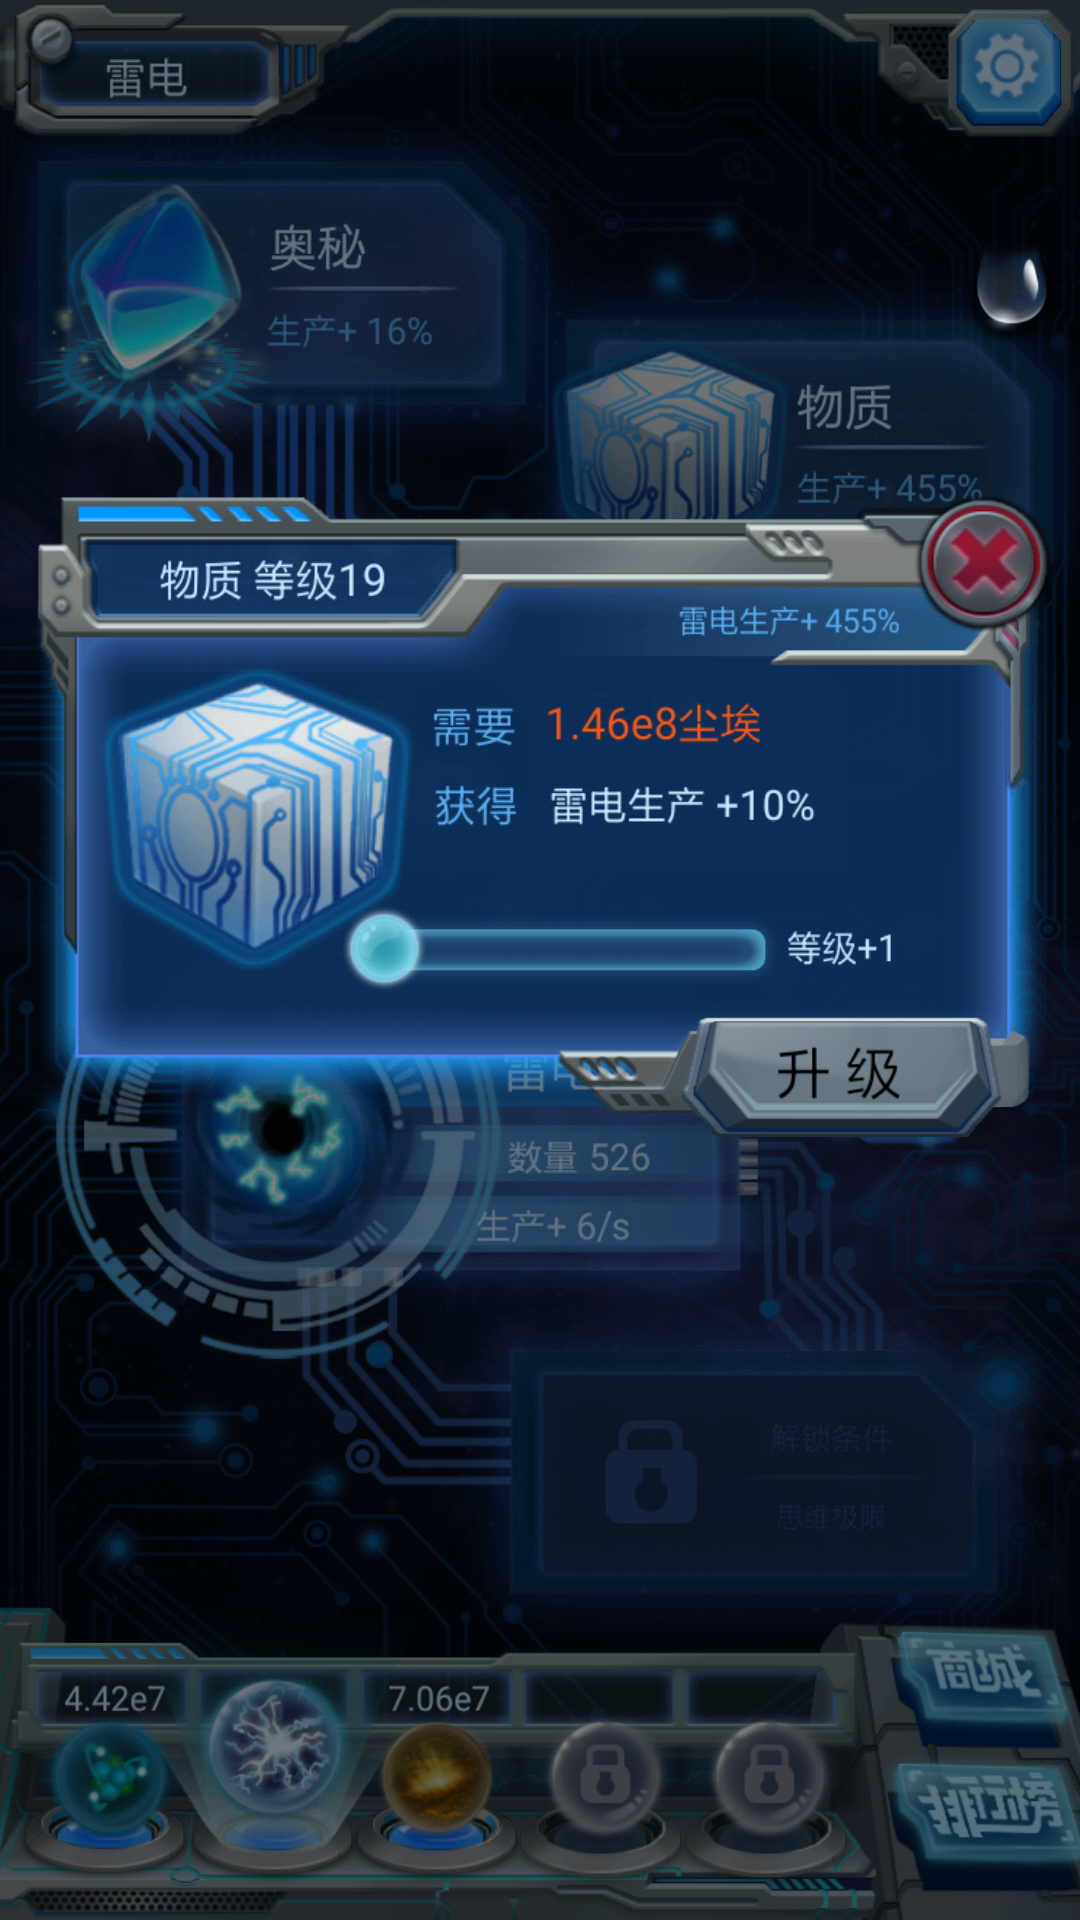Click the black hole vortex generator
The height and width of the screenshot is (1920, 1080).
point(282,1135)
